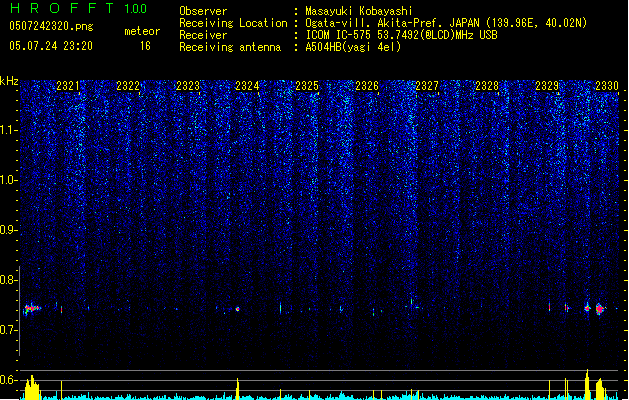629x400 pixels.
Task: Click the kHz axis unit label
Action: [x=9, y=81]
